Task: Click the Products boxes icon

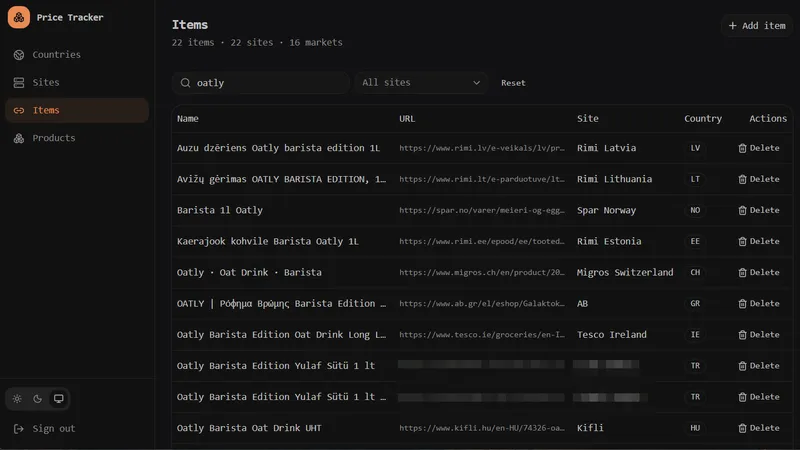Action: [19, 138]
